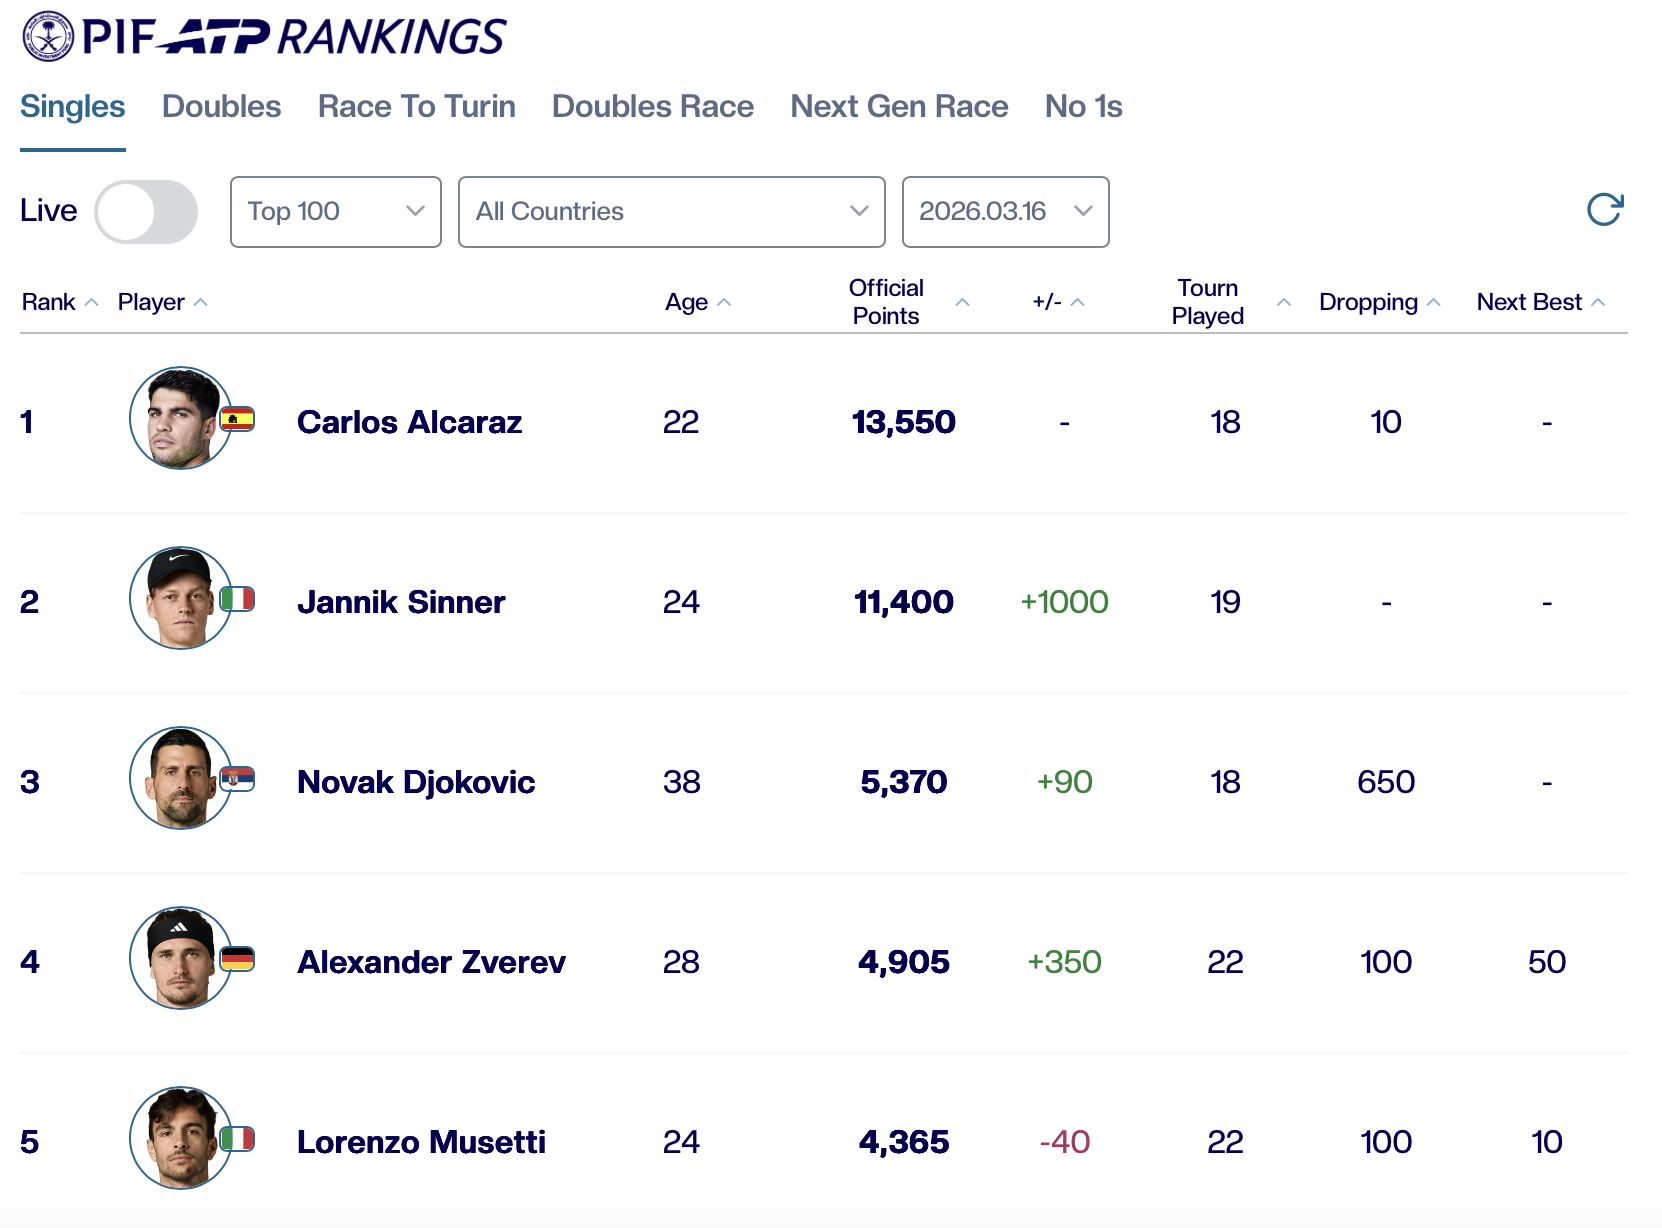Sort by Next Best arrow
The height and width of the screenshot is (1228, 1662).
click(1598, 303)
